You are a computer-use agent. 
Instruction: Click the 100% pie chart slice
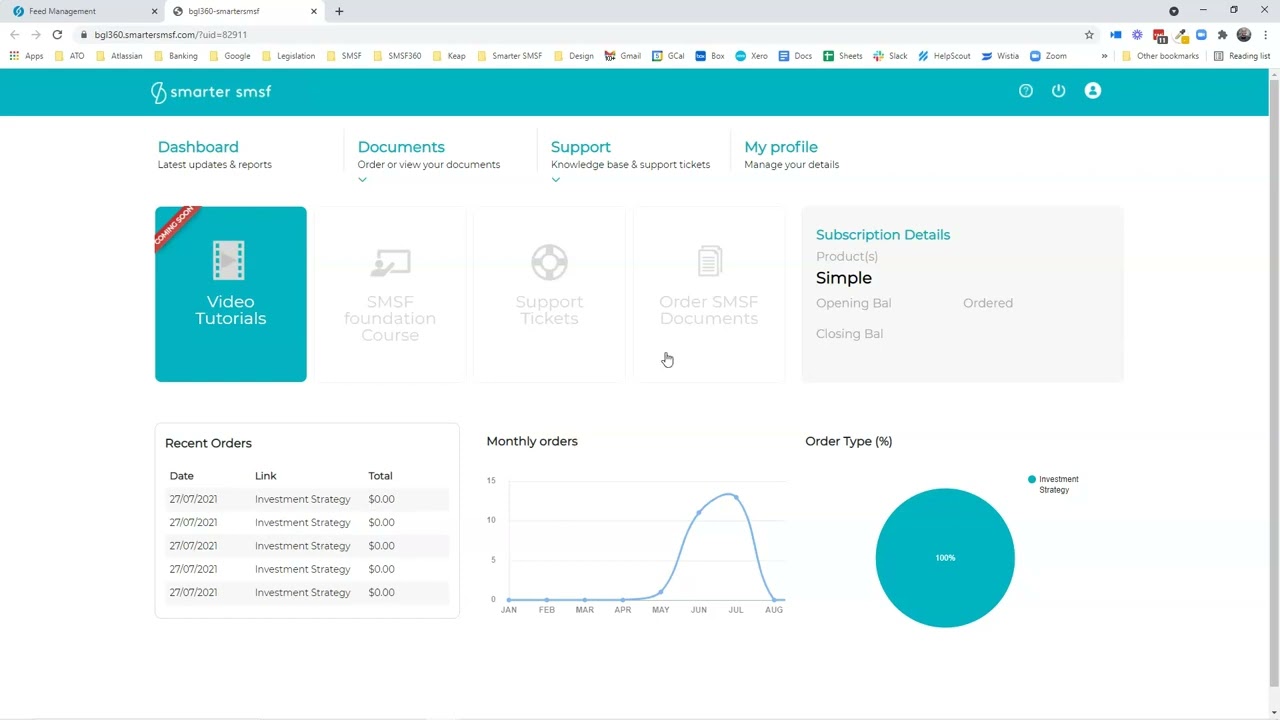945,558
